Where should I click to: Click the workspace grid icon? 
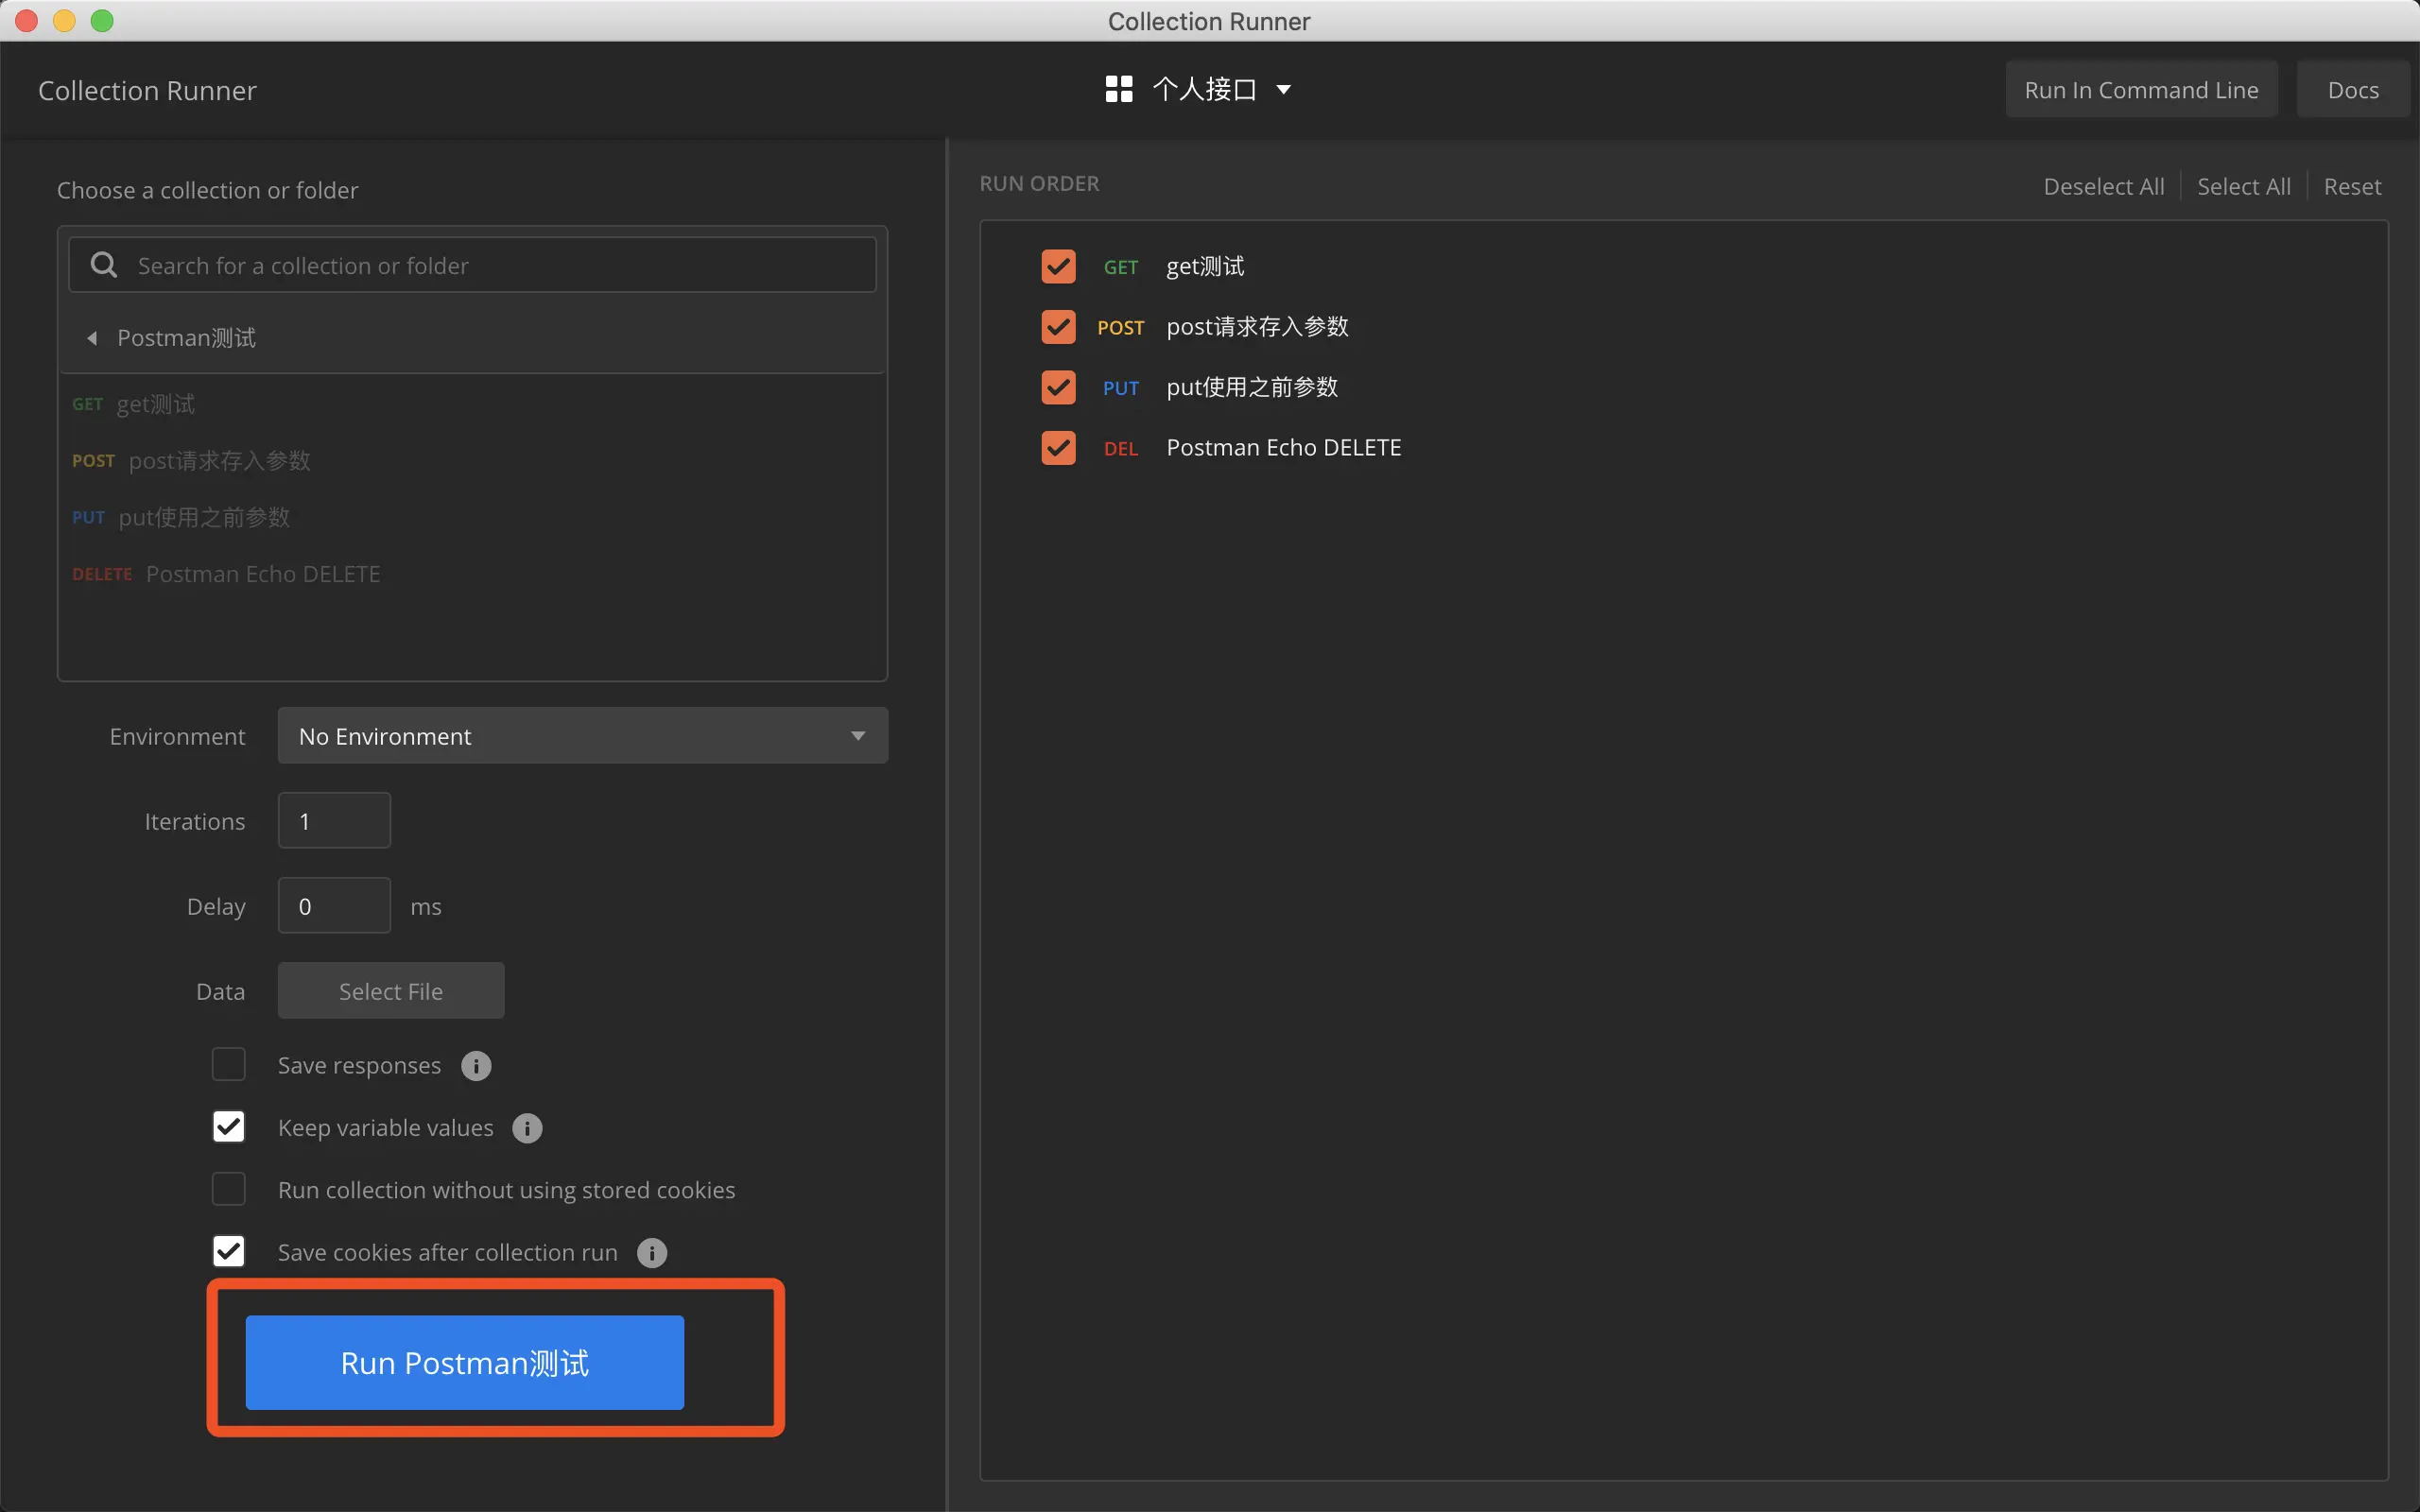1119,89
